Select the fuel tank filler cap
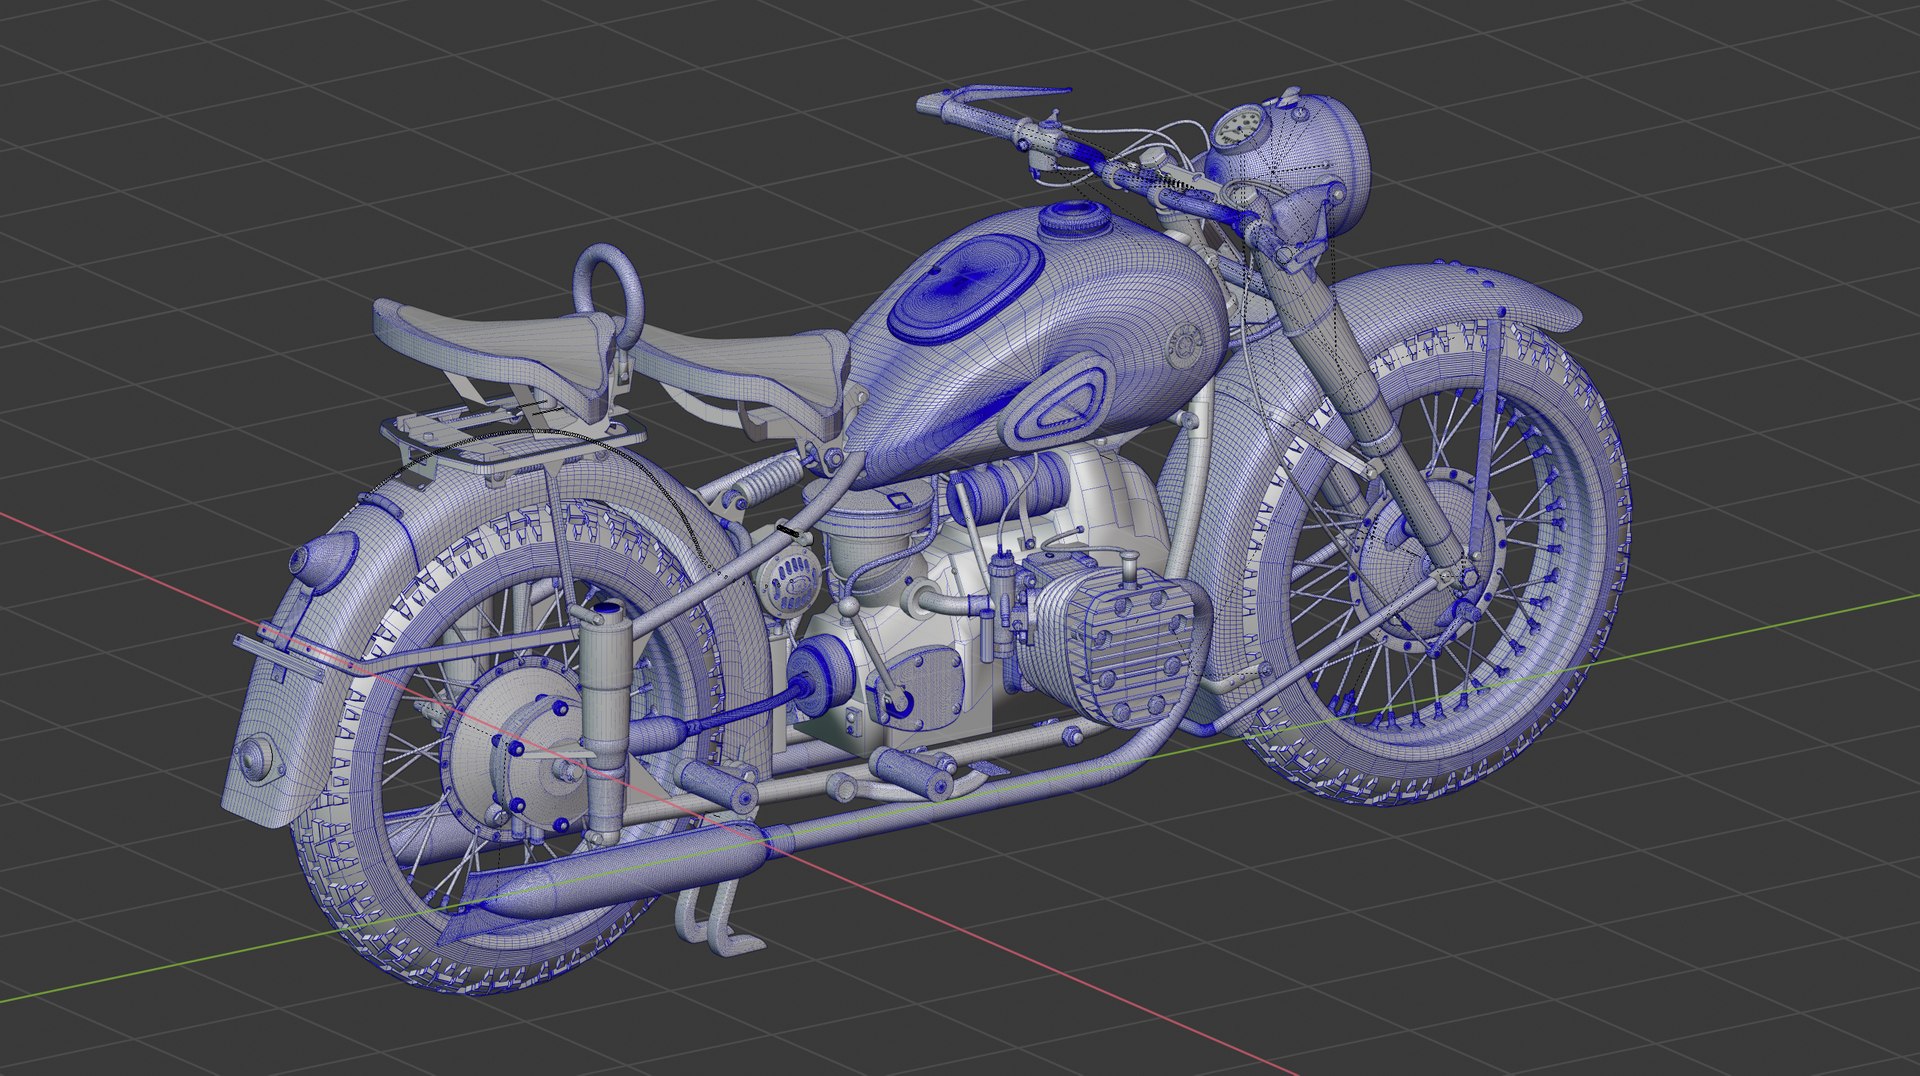Image resolution: width=1920 pixels, height=1076 pixels. point(1075,219)
